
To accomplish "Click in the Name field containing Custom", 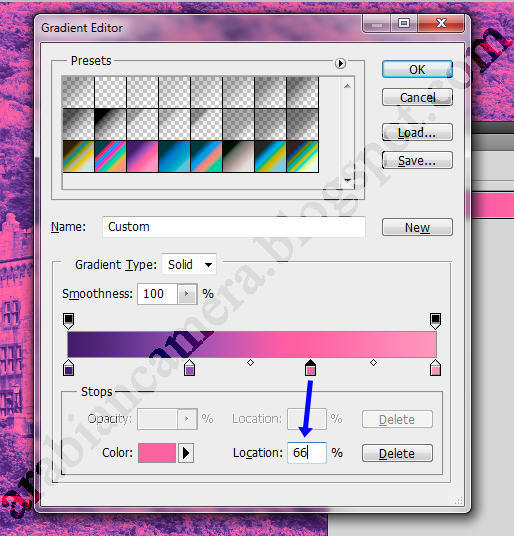I will (234, 227).
